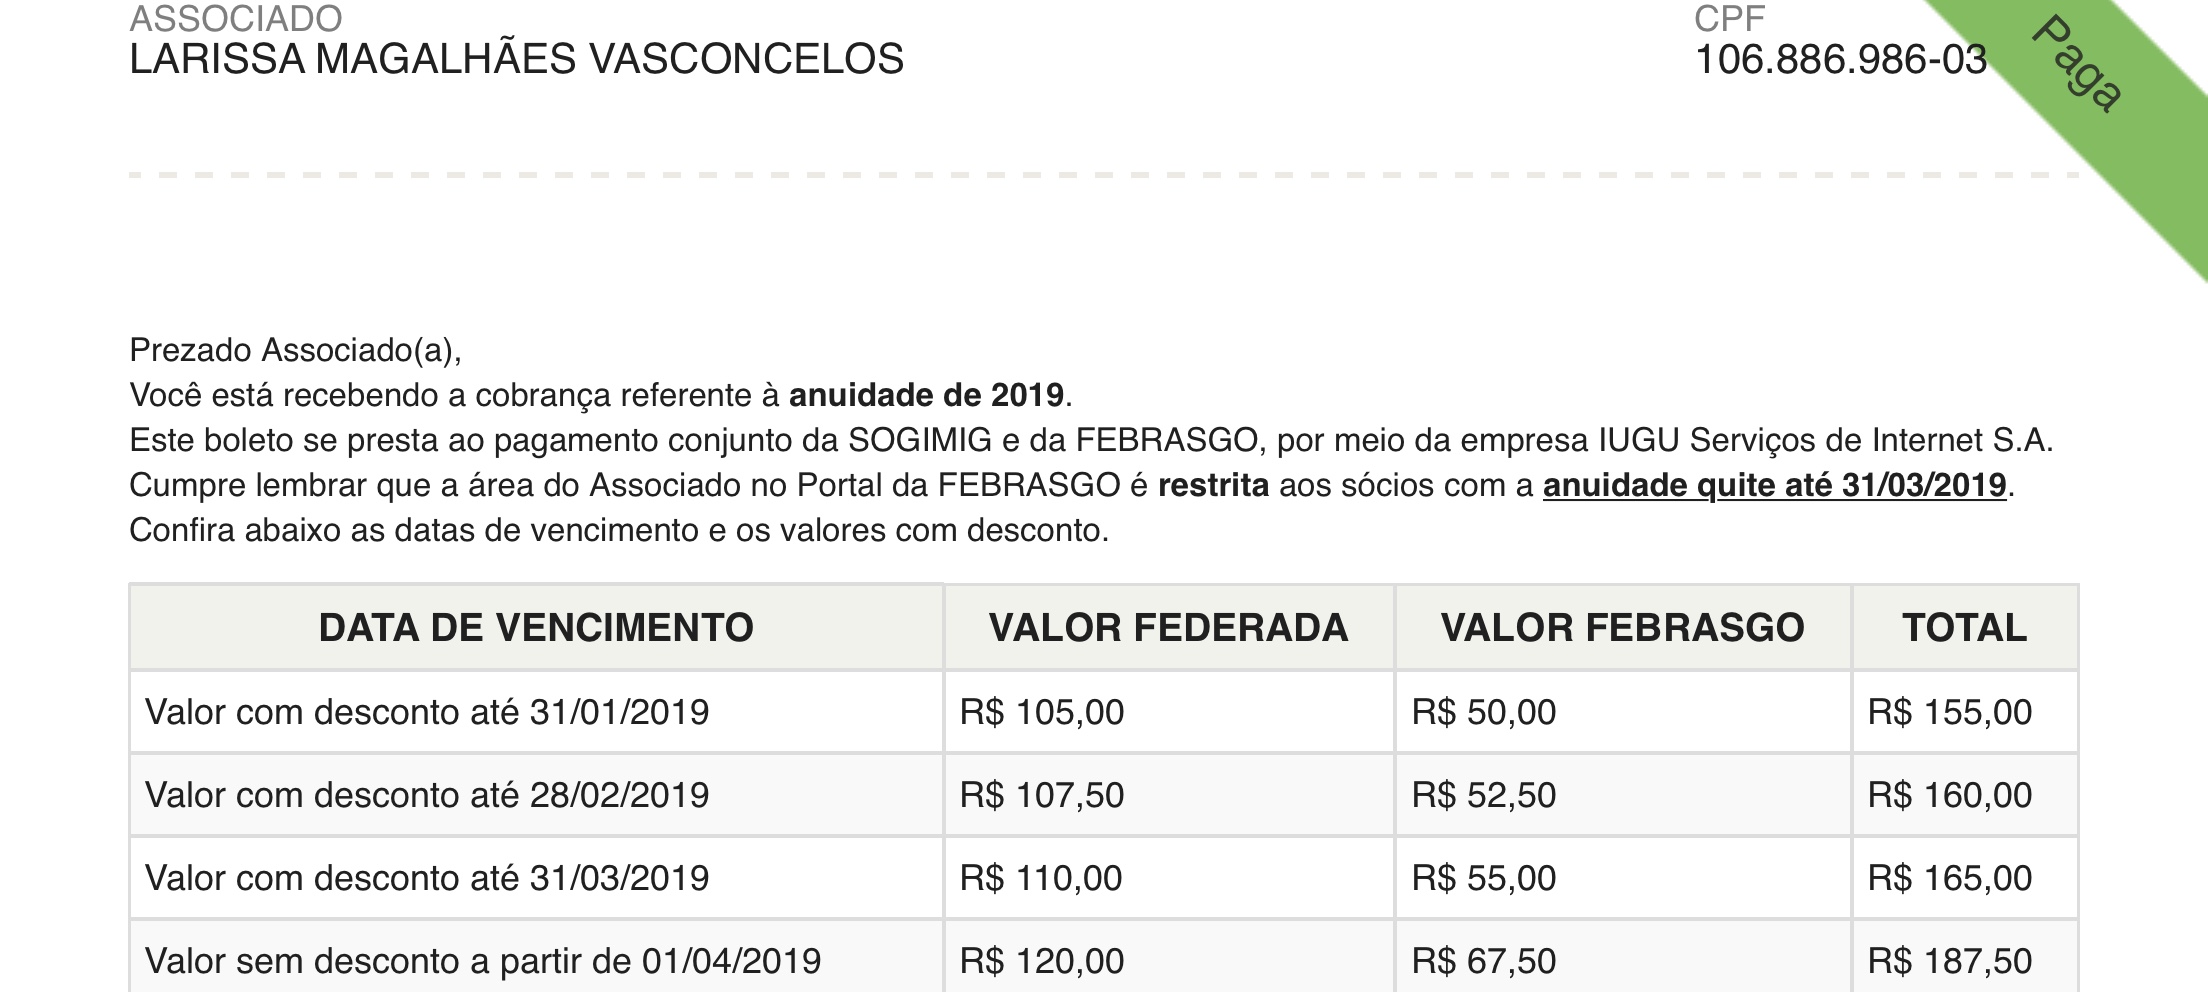The image size is (2208, 992).
Task: Click the associate name Larissa Magalhães Vasconcelos
Action: pyautogui.click(x=516, y=60)
